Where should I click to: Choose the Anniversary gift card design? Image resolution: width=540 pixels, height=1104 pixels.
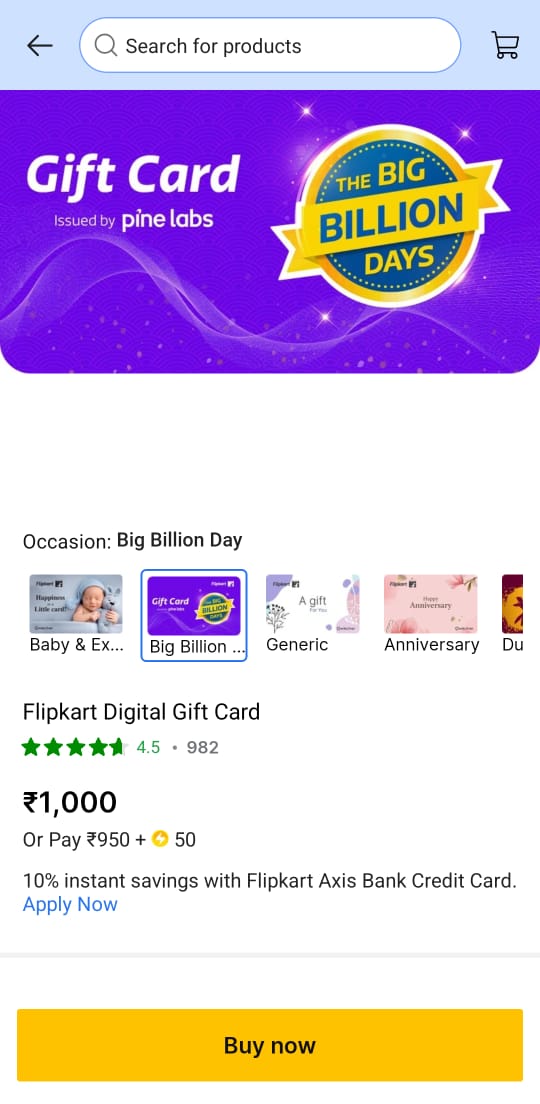tap(431, 615)
